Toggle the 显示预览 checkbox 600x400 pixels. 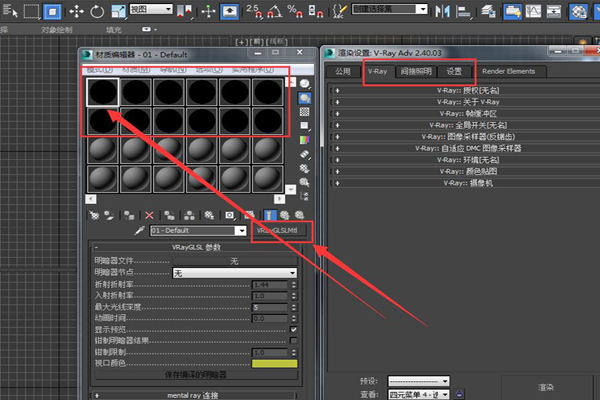[293, 329]
